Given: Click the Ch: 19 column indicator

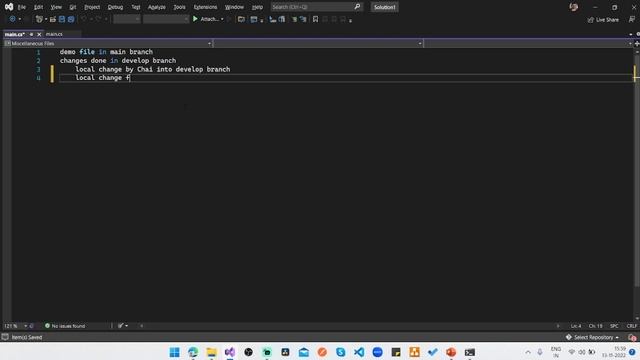Looking at the screenshot, I should pyautogui.click(x=596, y=326).
